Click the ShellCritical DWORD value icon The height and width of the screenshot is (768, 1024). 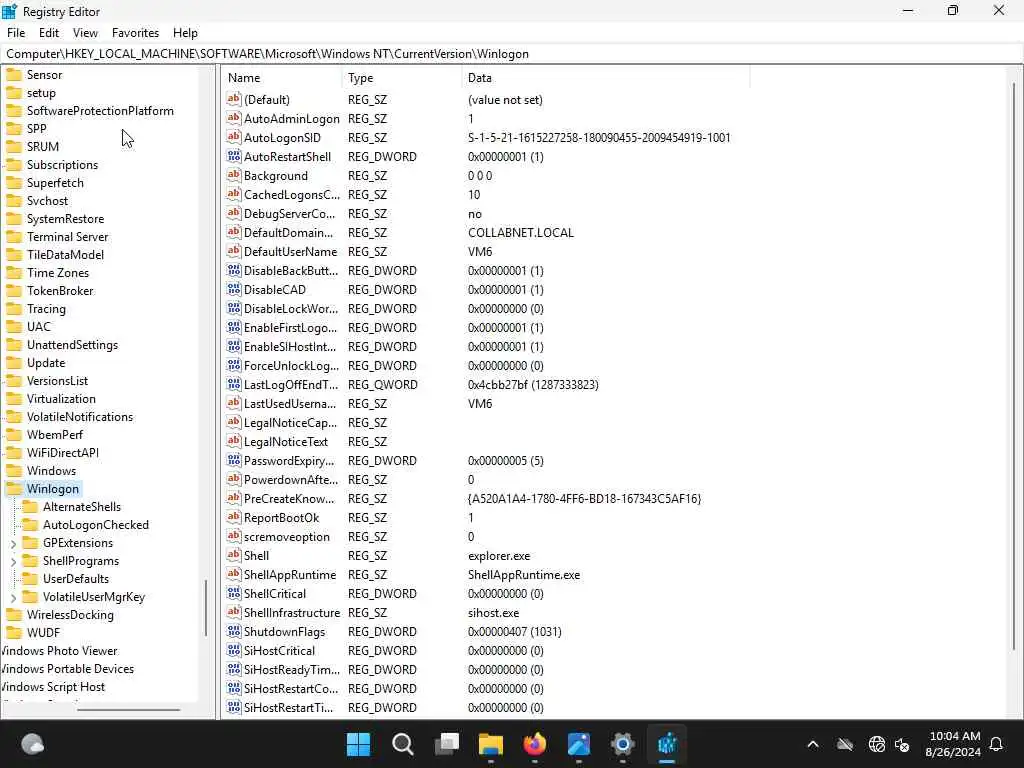233,593
